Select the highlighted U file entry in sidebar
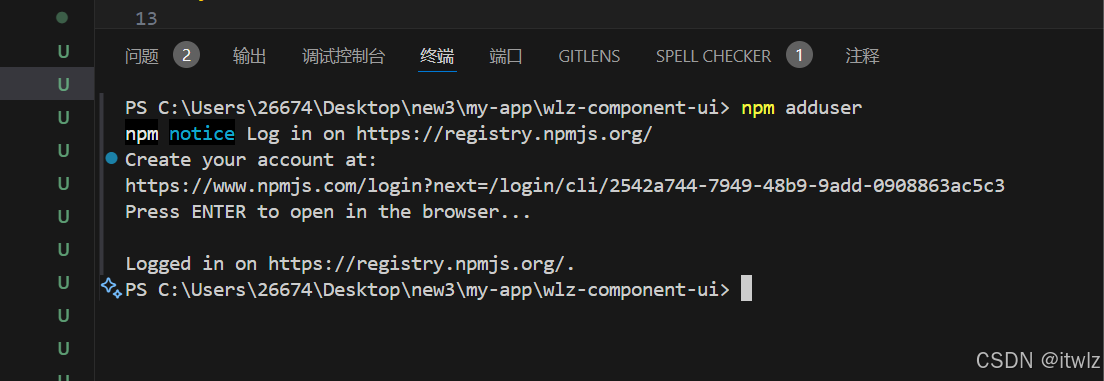Image resolution: width=1104 pixels, height=381 pixels. 63,85
